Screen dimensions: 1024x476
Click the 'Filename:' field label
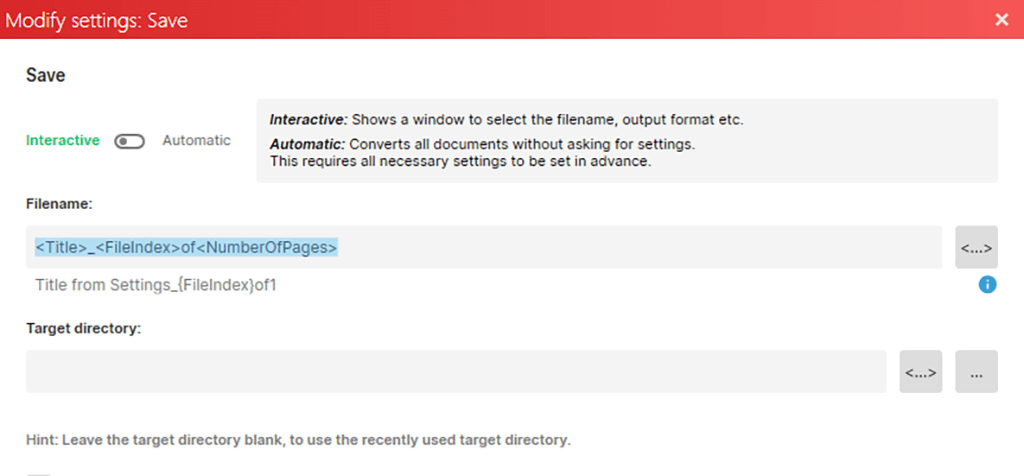[59, 203]
